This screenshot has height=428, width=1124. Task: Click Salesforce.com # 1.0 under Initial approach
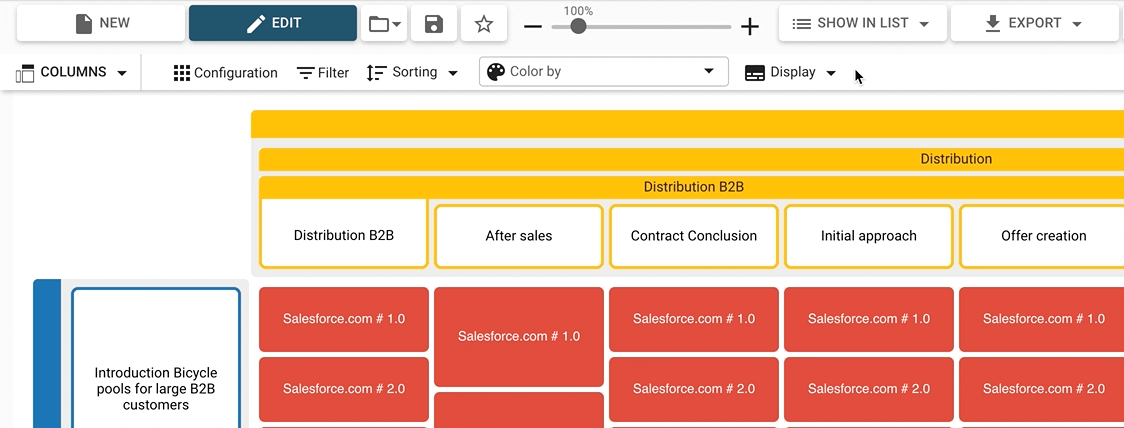click(869, 319)
